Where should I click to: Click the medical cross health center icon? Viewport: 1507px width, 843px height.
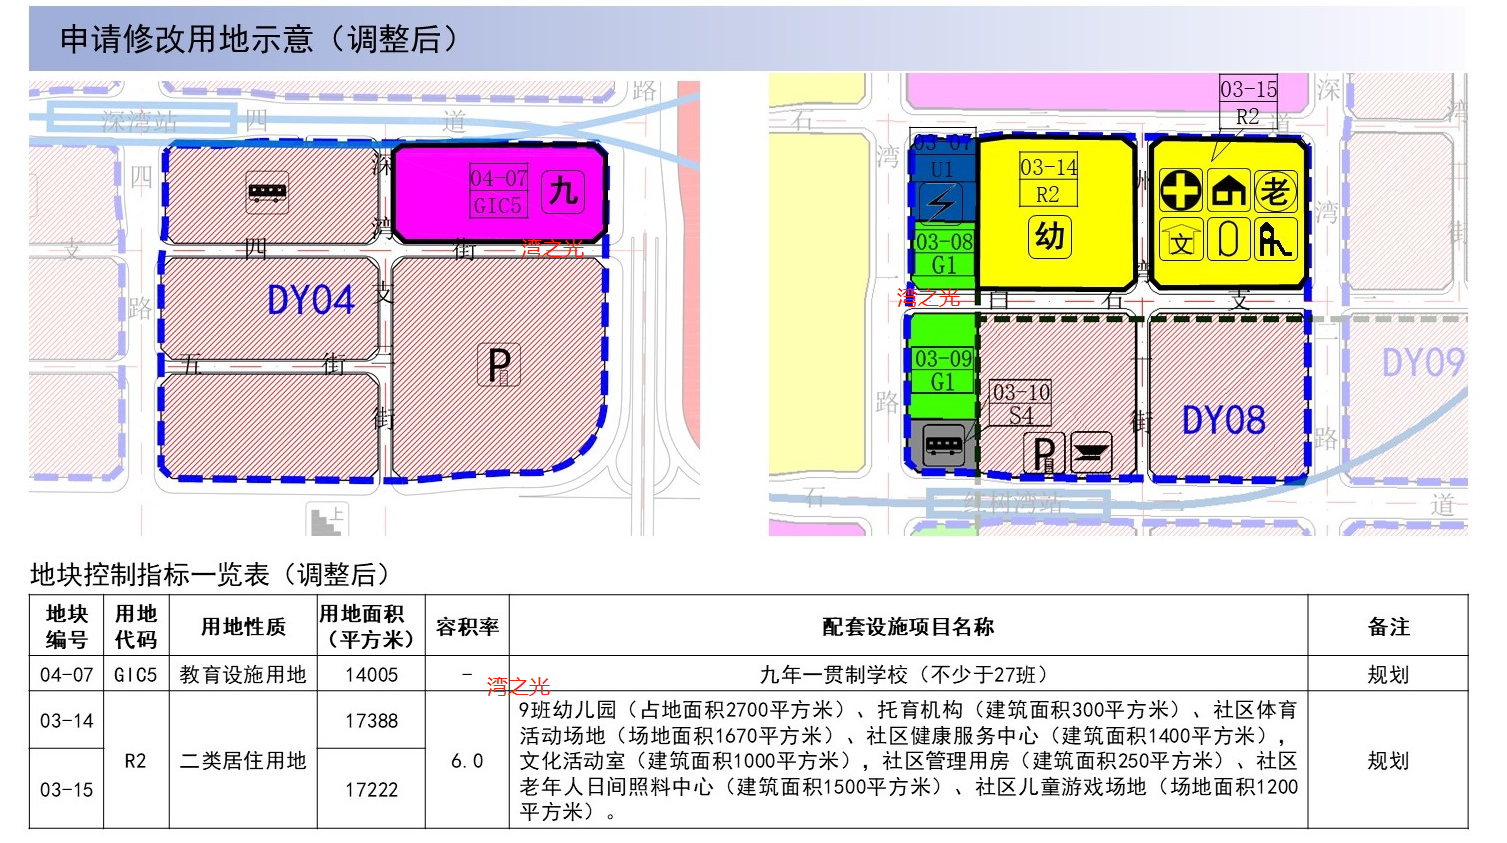click(1180, 191)
